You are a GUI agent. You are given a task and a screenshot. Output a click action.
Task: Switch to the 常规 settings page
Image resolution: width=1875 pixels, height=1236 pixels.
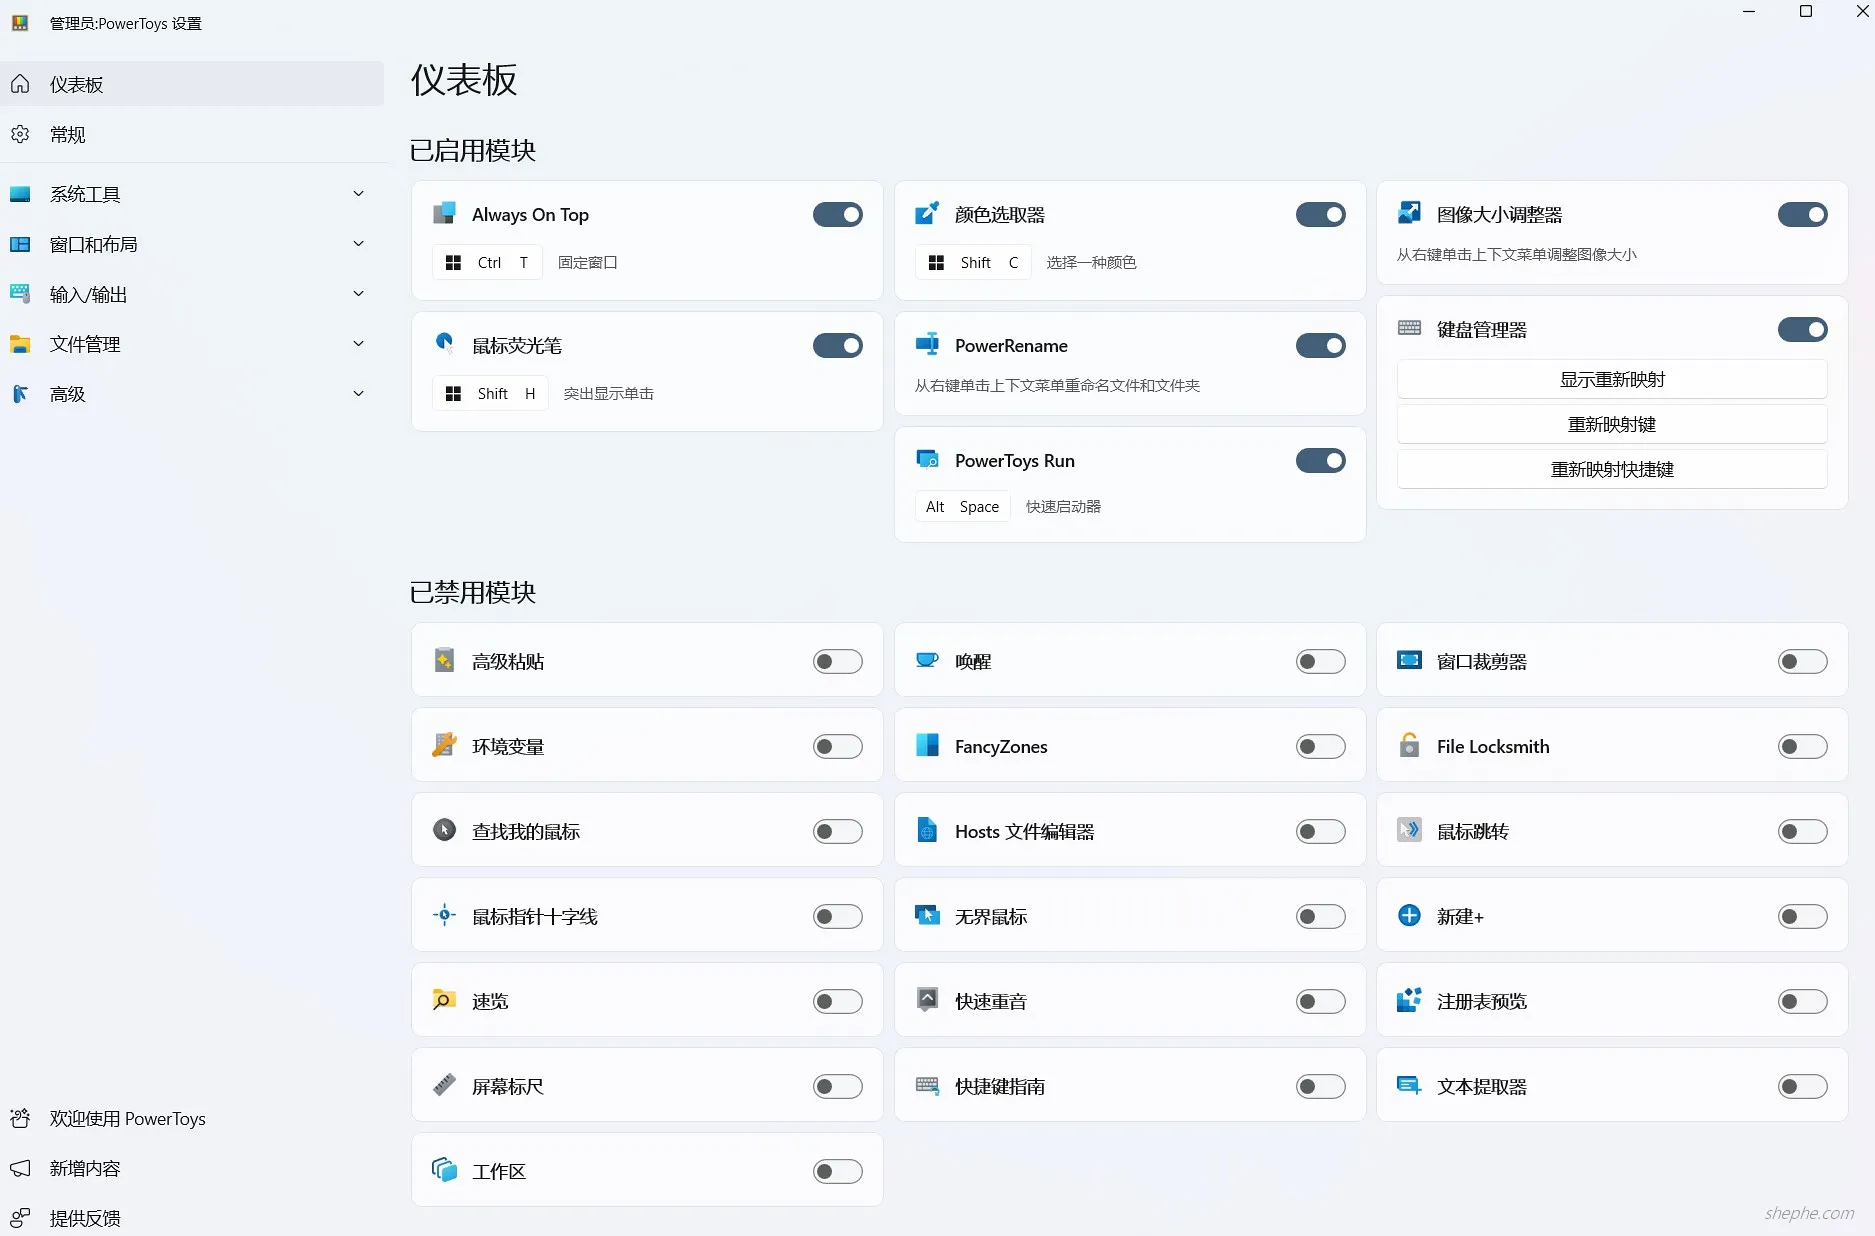click(x=68, y=134)
